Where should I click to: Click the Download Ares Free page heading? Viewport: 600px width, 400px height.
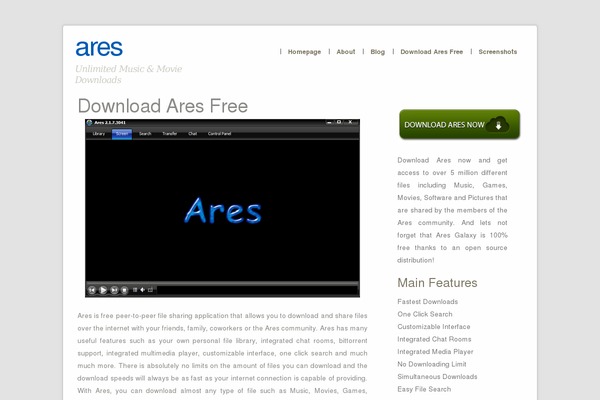[163, 106]
